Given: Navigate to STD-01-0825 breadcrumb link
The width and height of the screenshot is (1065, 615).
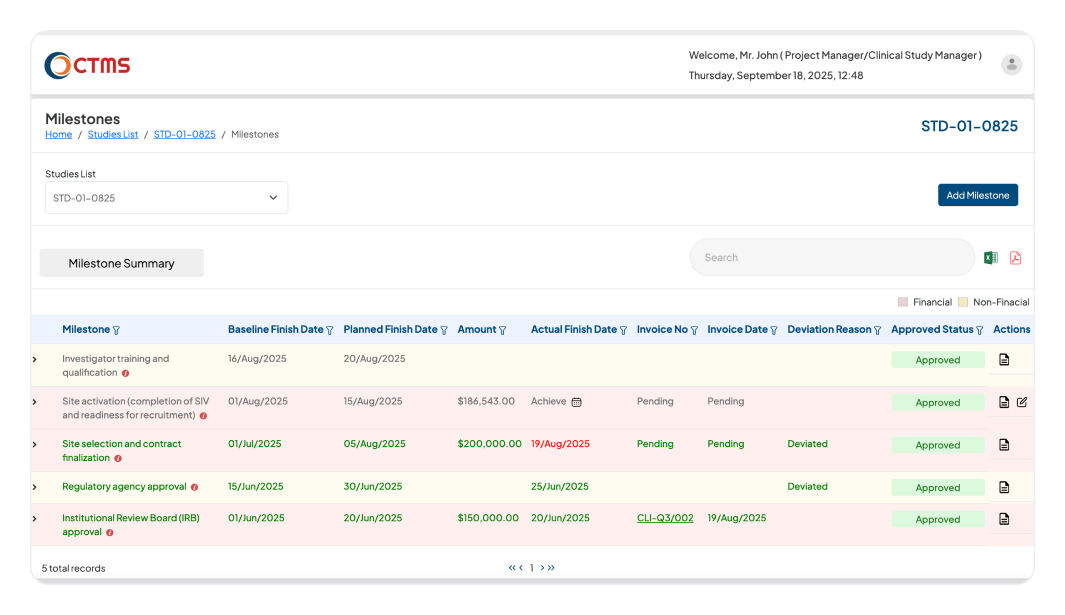Looking at the screenshot, I should (184, 134).
